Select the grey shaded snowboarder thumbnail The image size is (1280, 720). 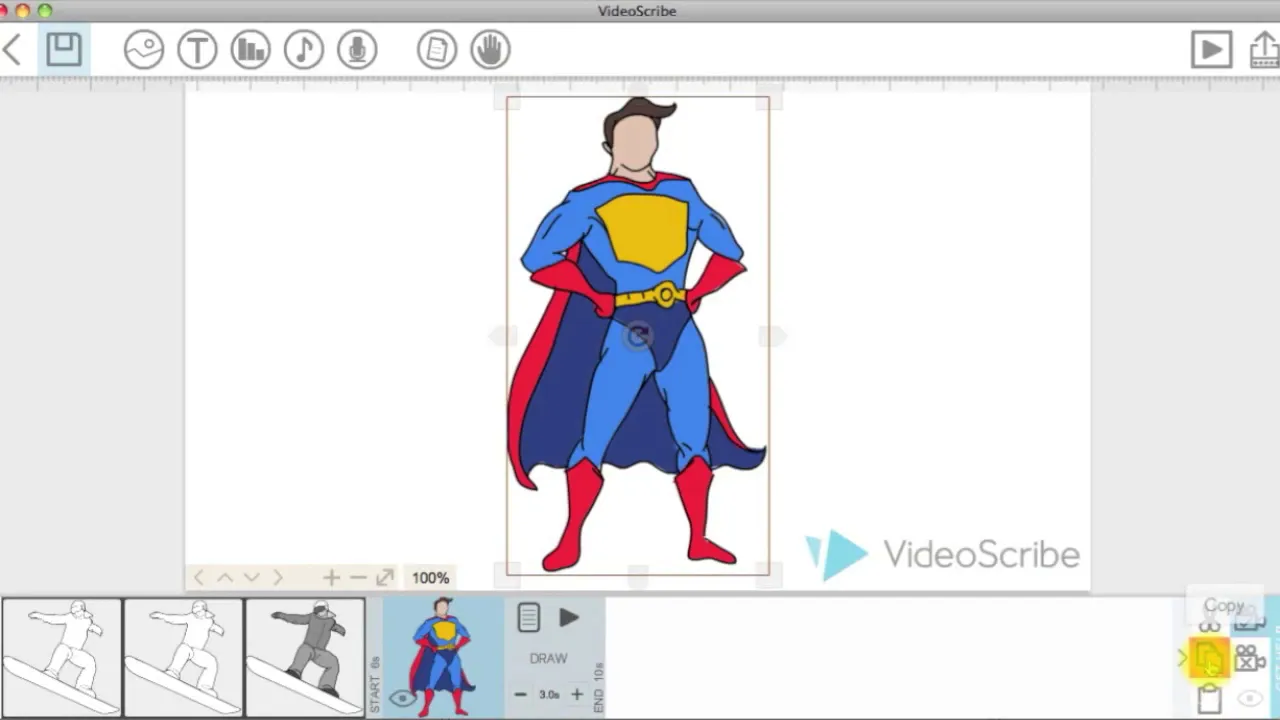[305, 657]
